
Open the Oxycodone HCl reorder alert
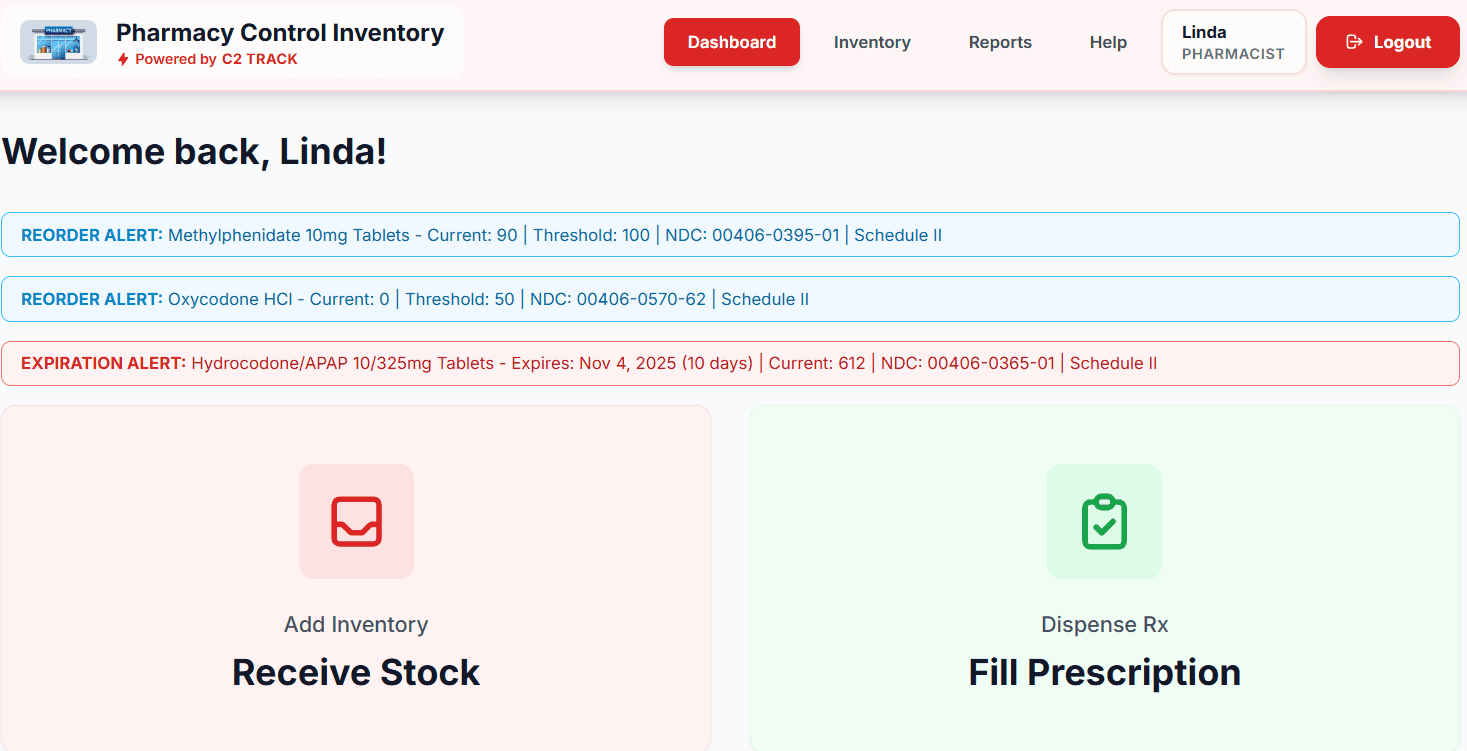click(x=730, y=299)
